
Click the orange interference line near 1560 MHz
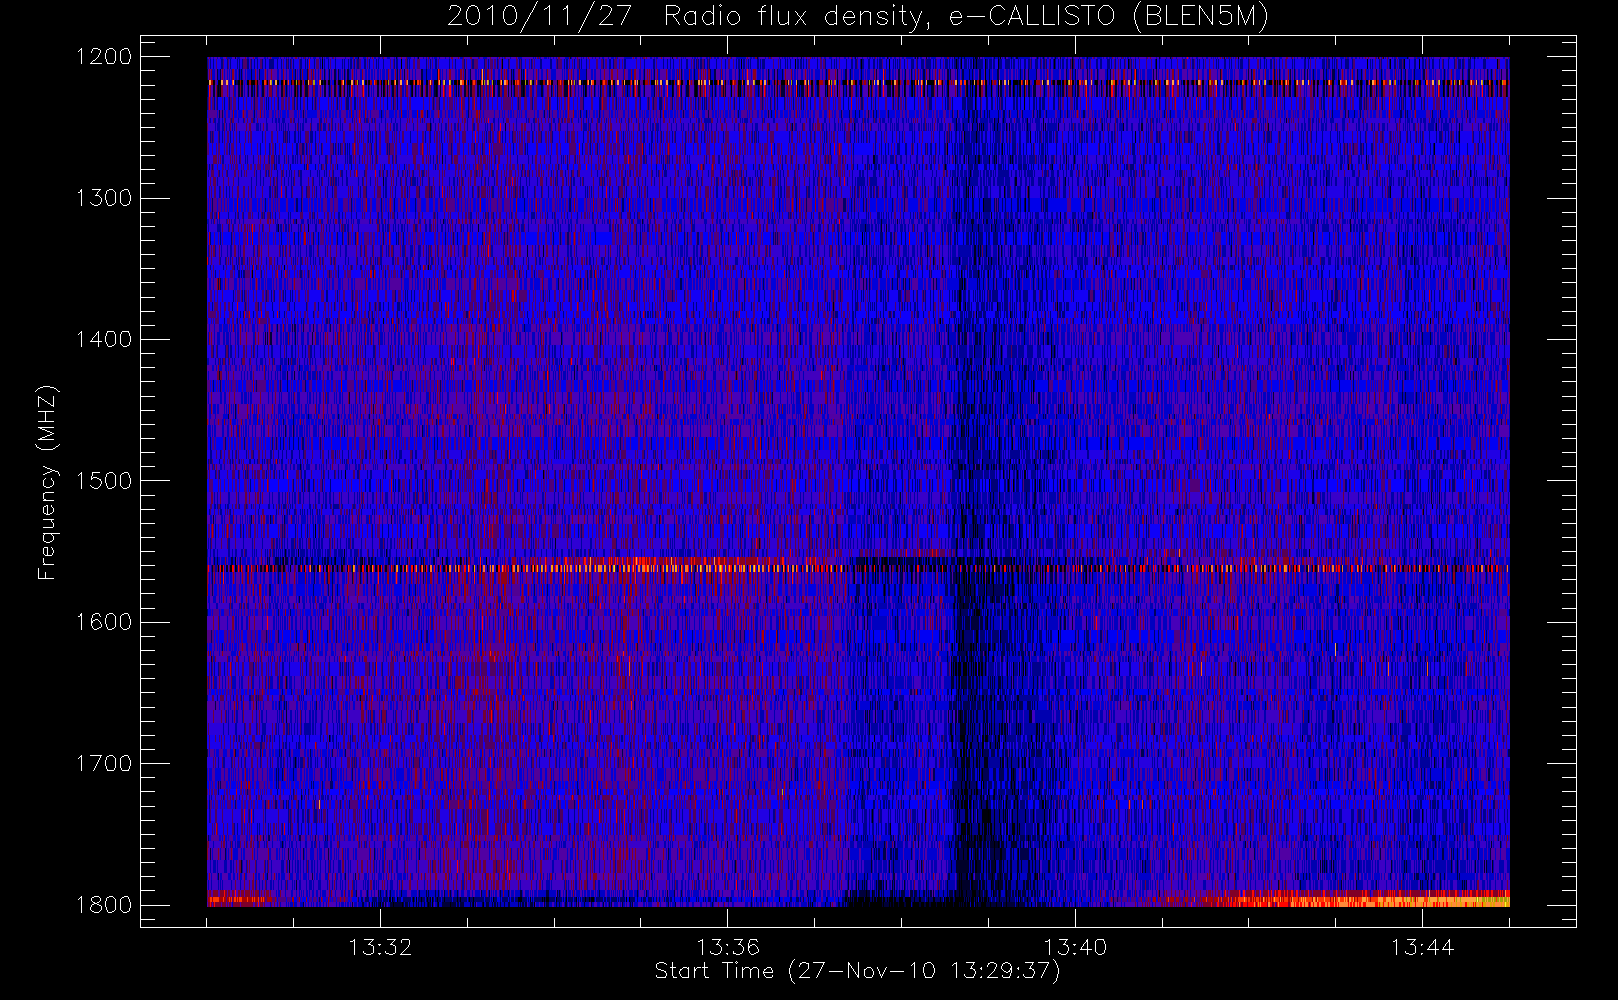(858, 568)
